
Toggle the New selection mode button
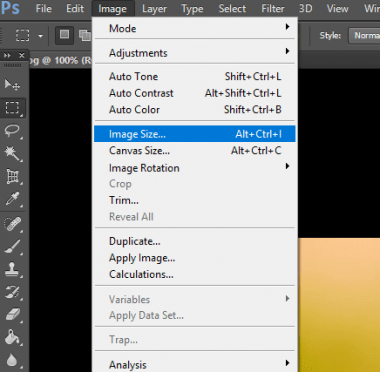(64, 35)
